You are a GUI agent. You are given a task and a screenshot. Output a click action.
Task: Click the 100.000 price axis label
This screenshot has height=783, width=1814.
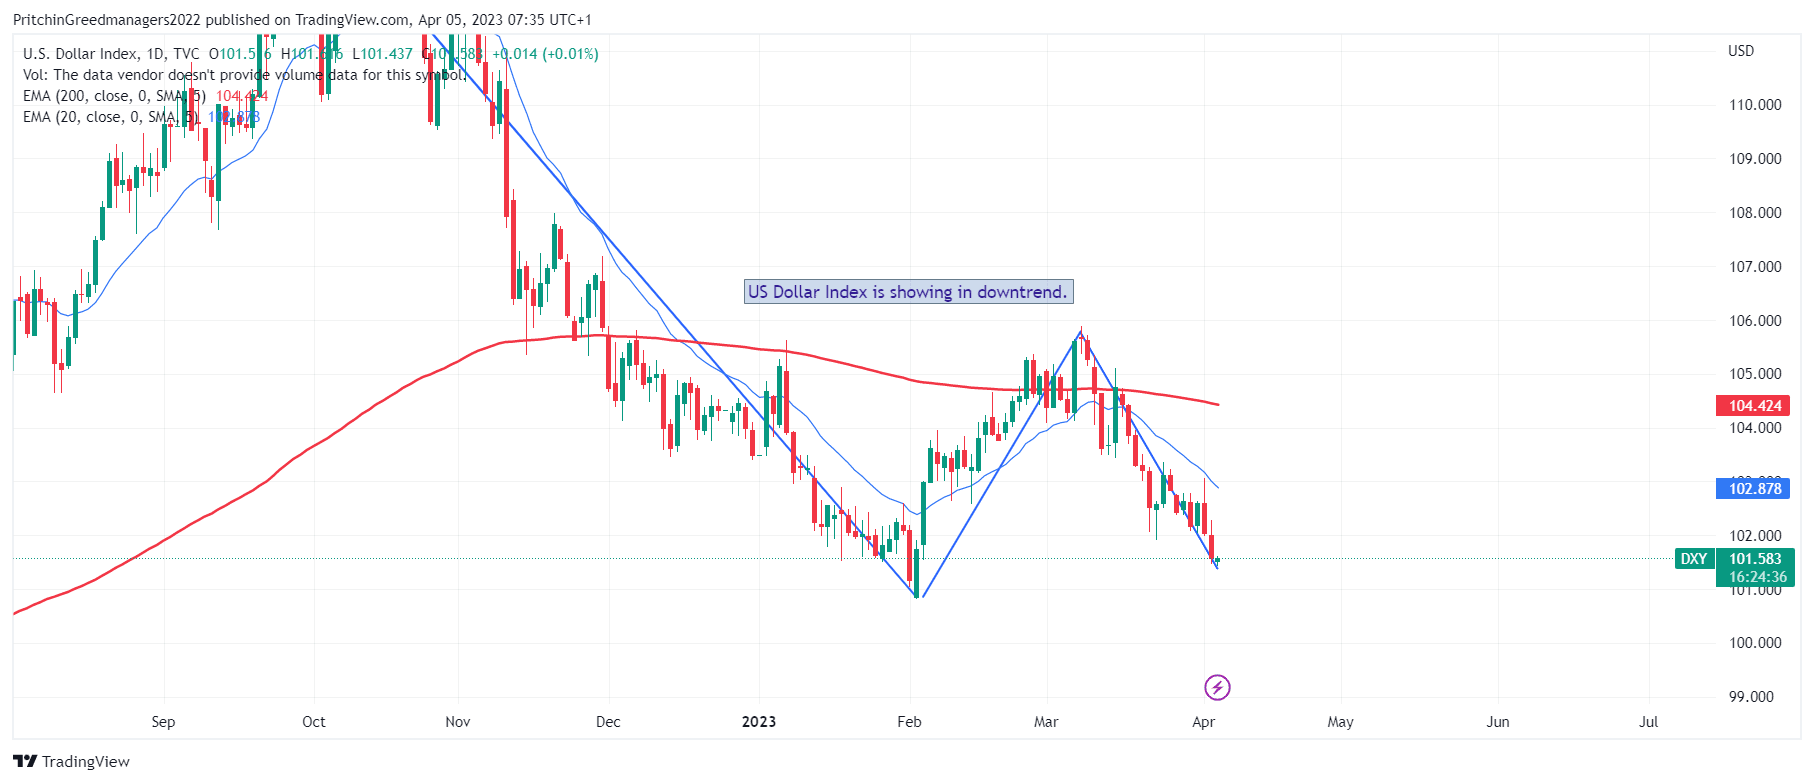(1755, 643)
